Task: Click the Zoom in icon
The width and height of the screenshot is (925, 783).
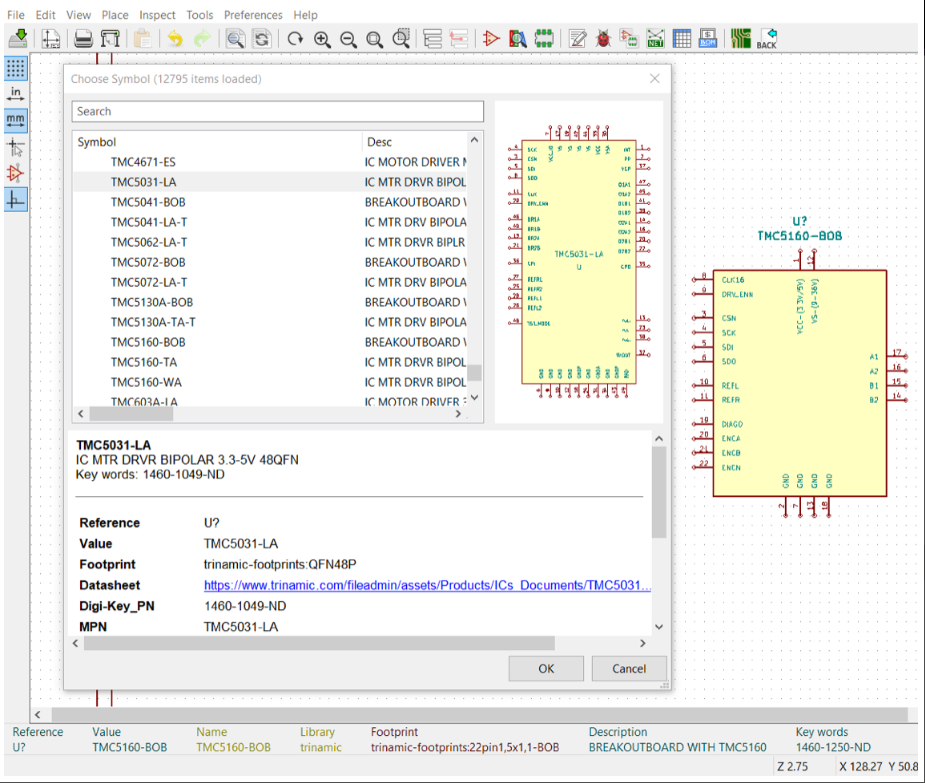Action: click(x=322, y=39)
